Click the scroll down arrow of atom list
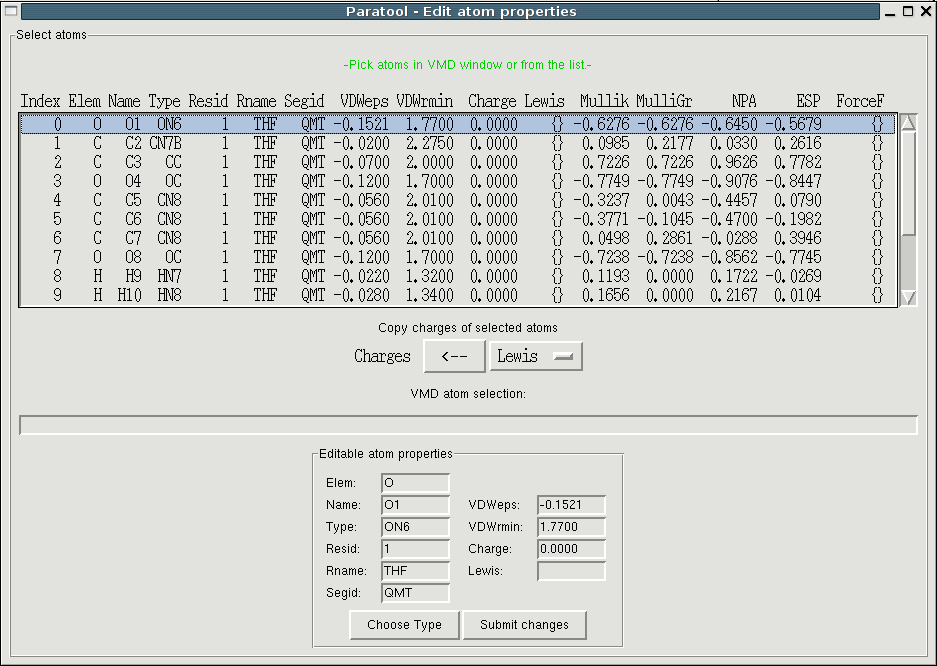The width and height of the screenshot is (937, 666). pyautogui.click(x=908, y=297)
